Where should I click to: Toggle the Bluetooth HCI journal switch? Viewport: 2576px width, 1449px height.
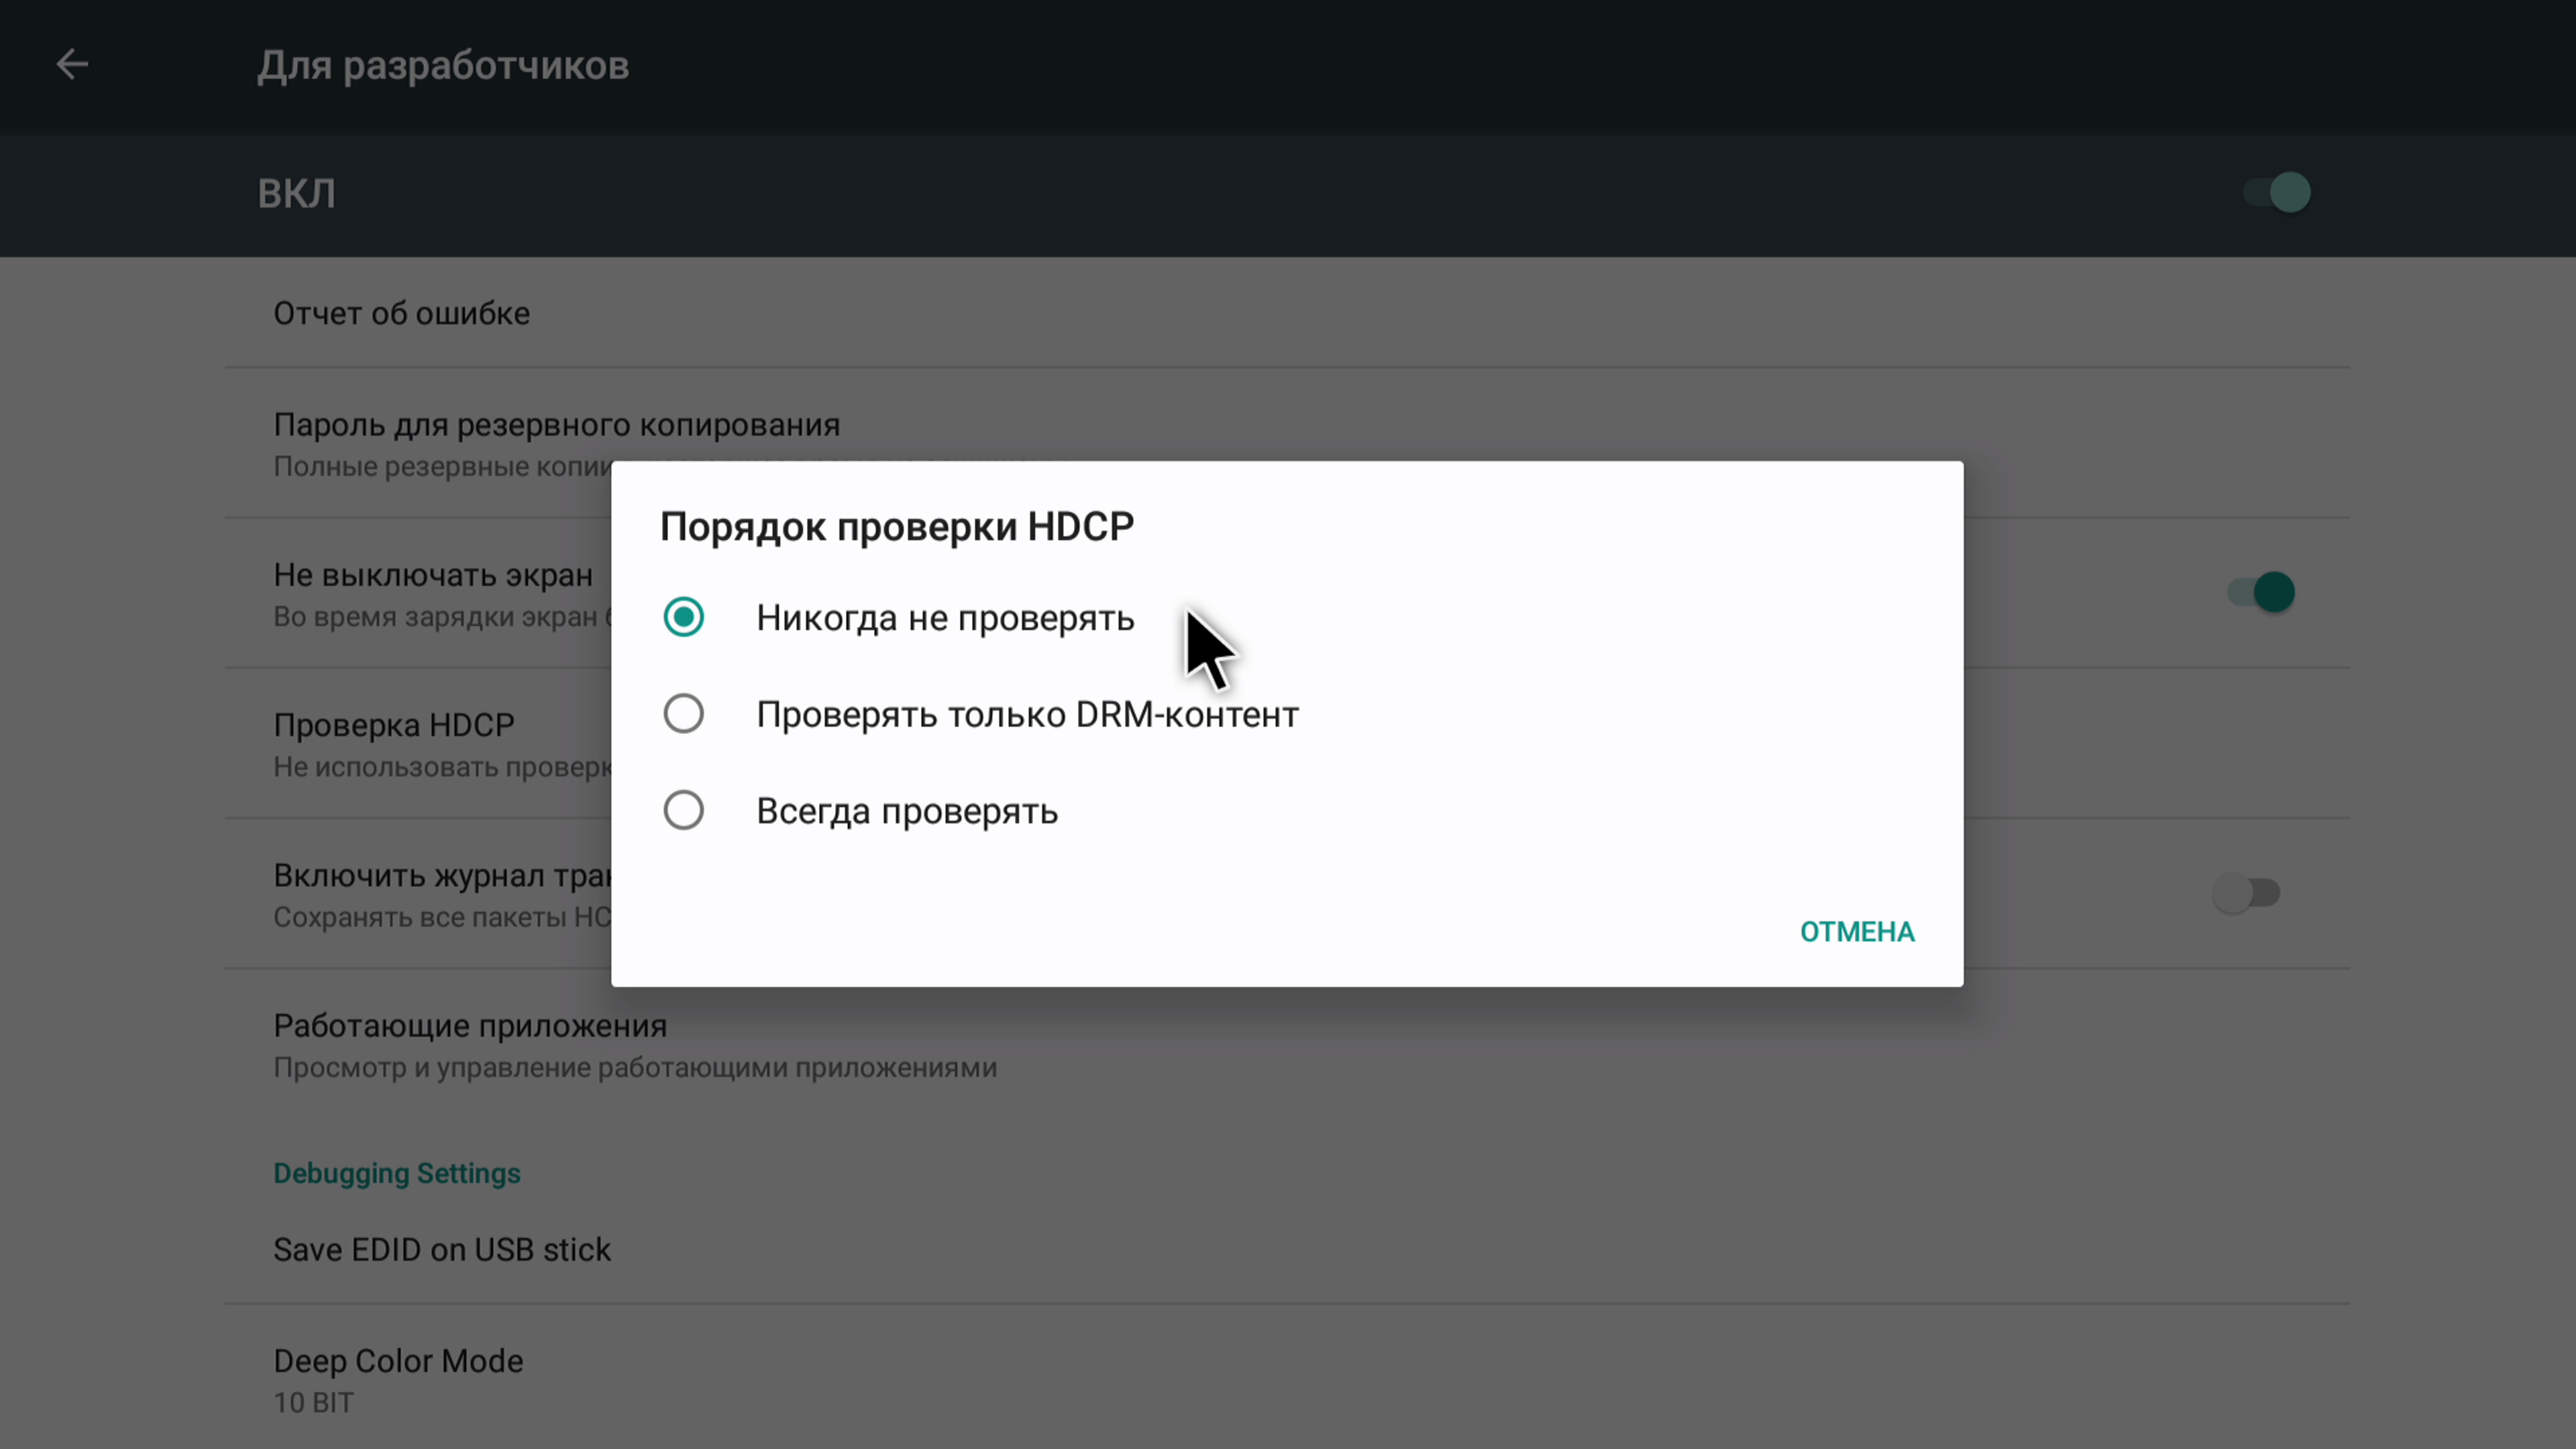2246,892
